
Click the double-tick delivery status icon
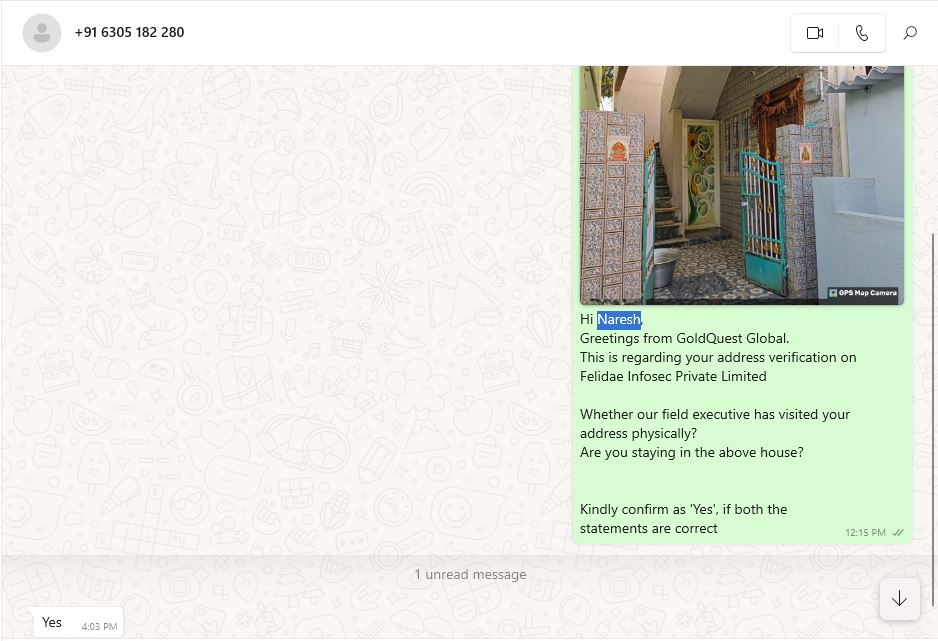898,533
